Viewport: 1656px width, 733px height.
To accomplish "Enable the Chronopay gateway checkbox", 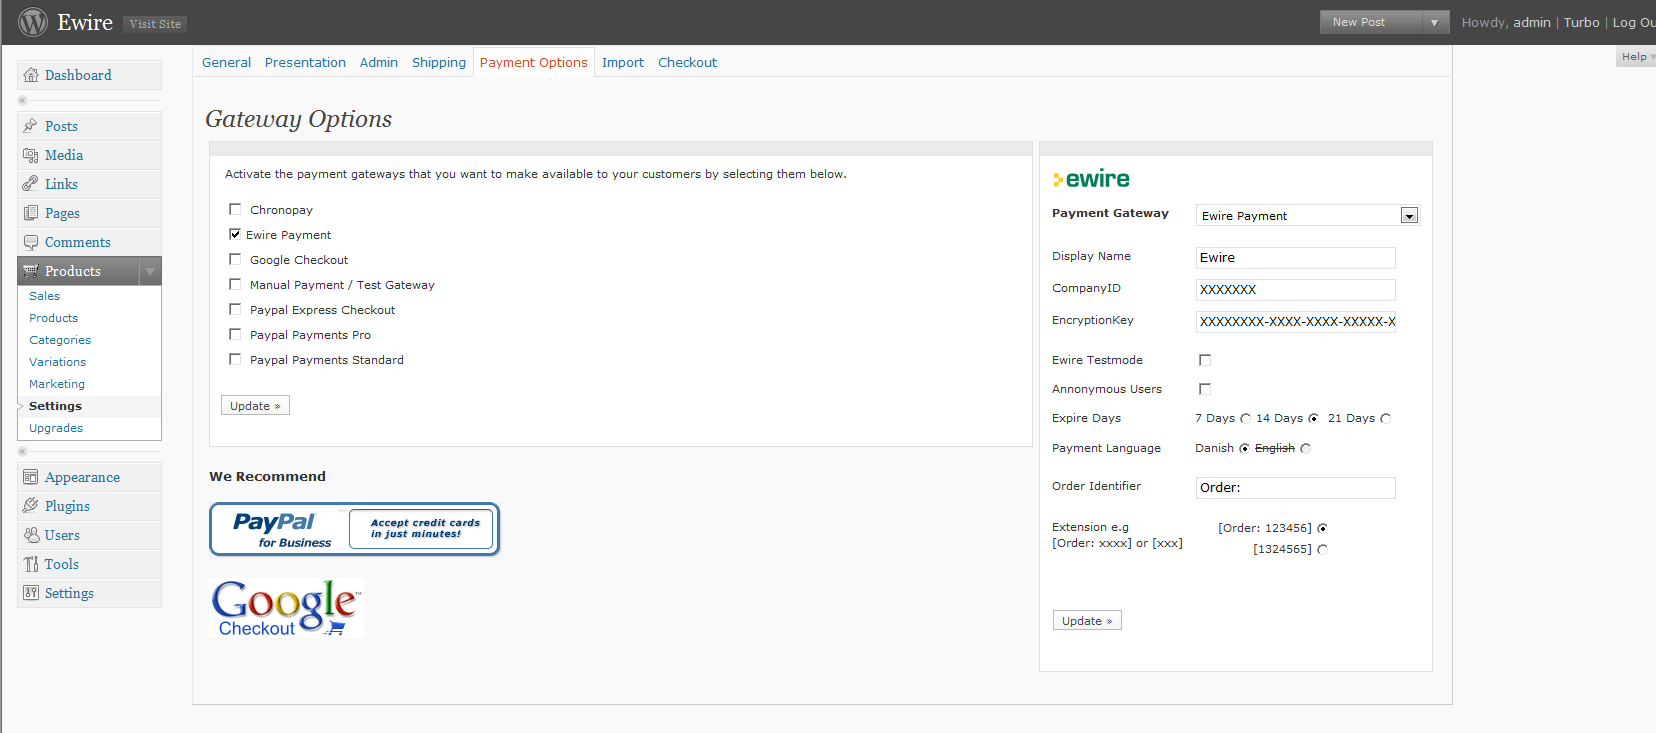I will (235, 209).
